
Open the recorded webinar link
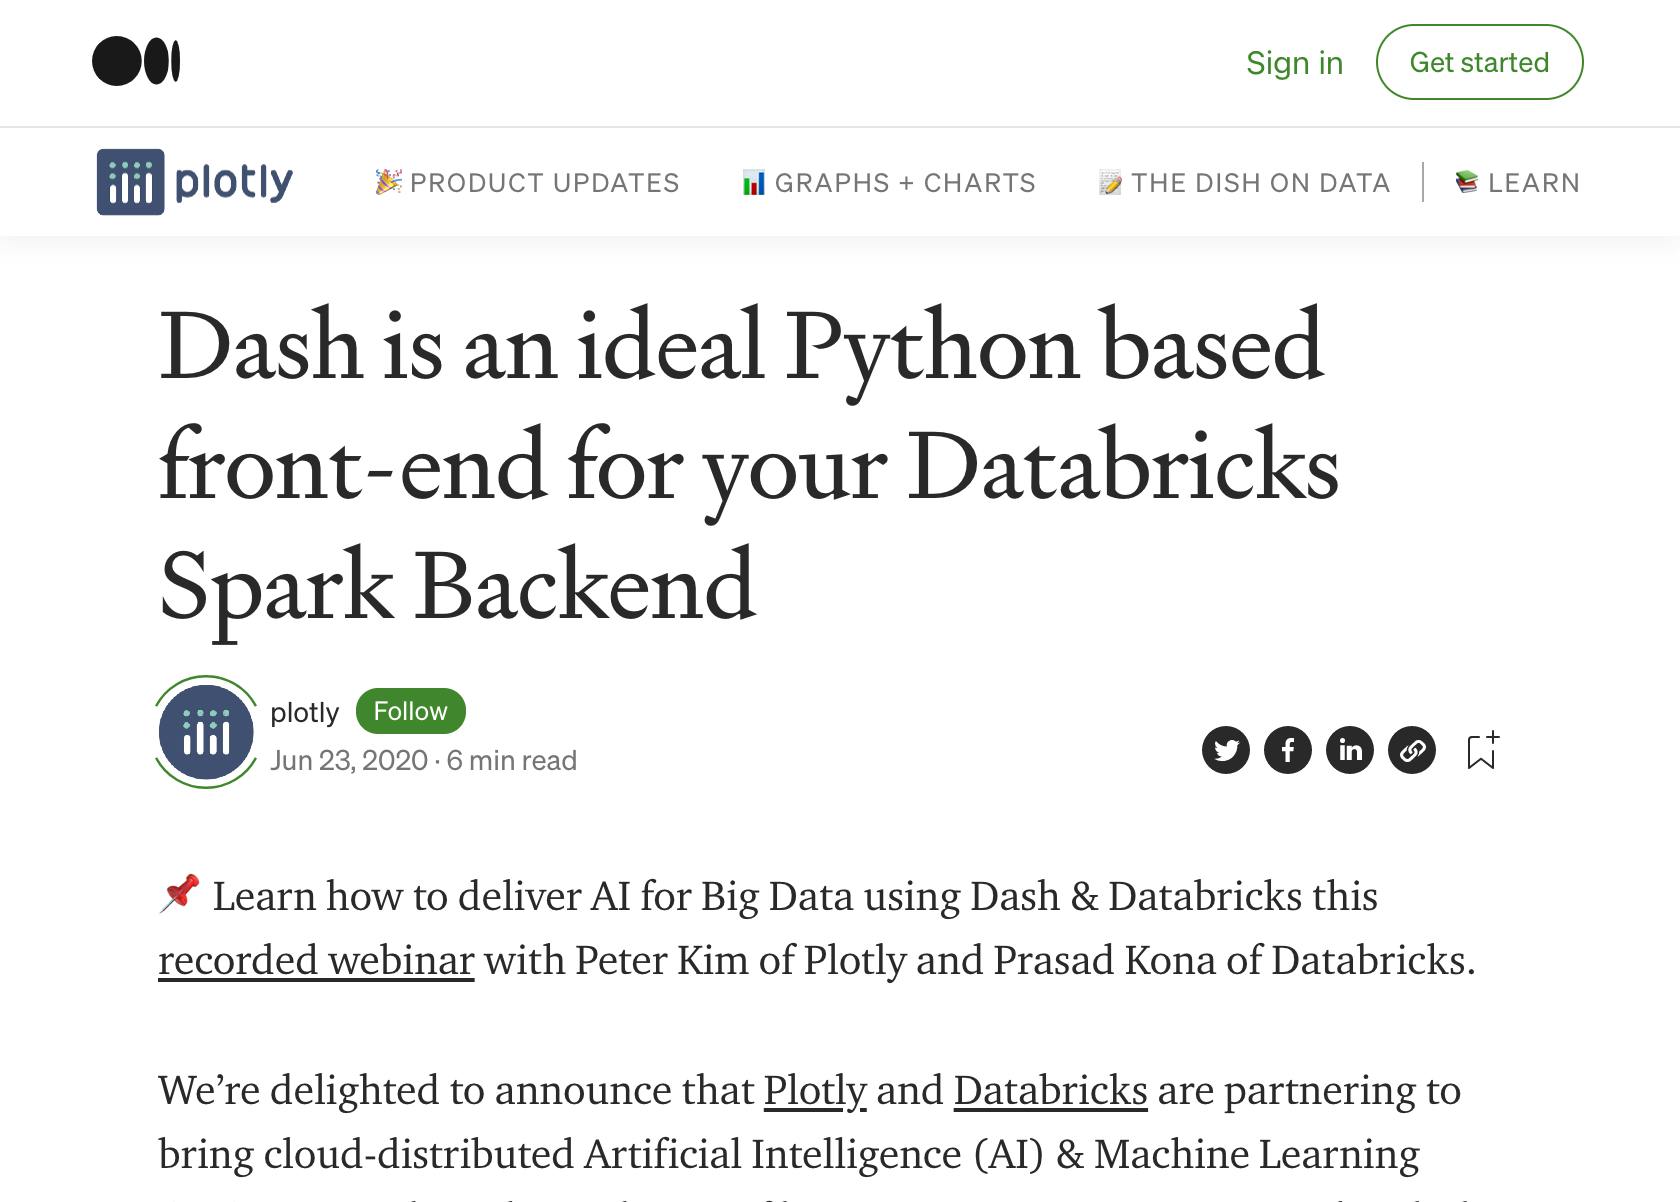tap(316, 960)
